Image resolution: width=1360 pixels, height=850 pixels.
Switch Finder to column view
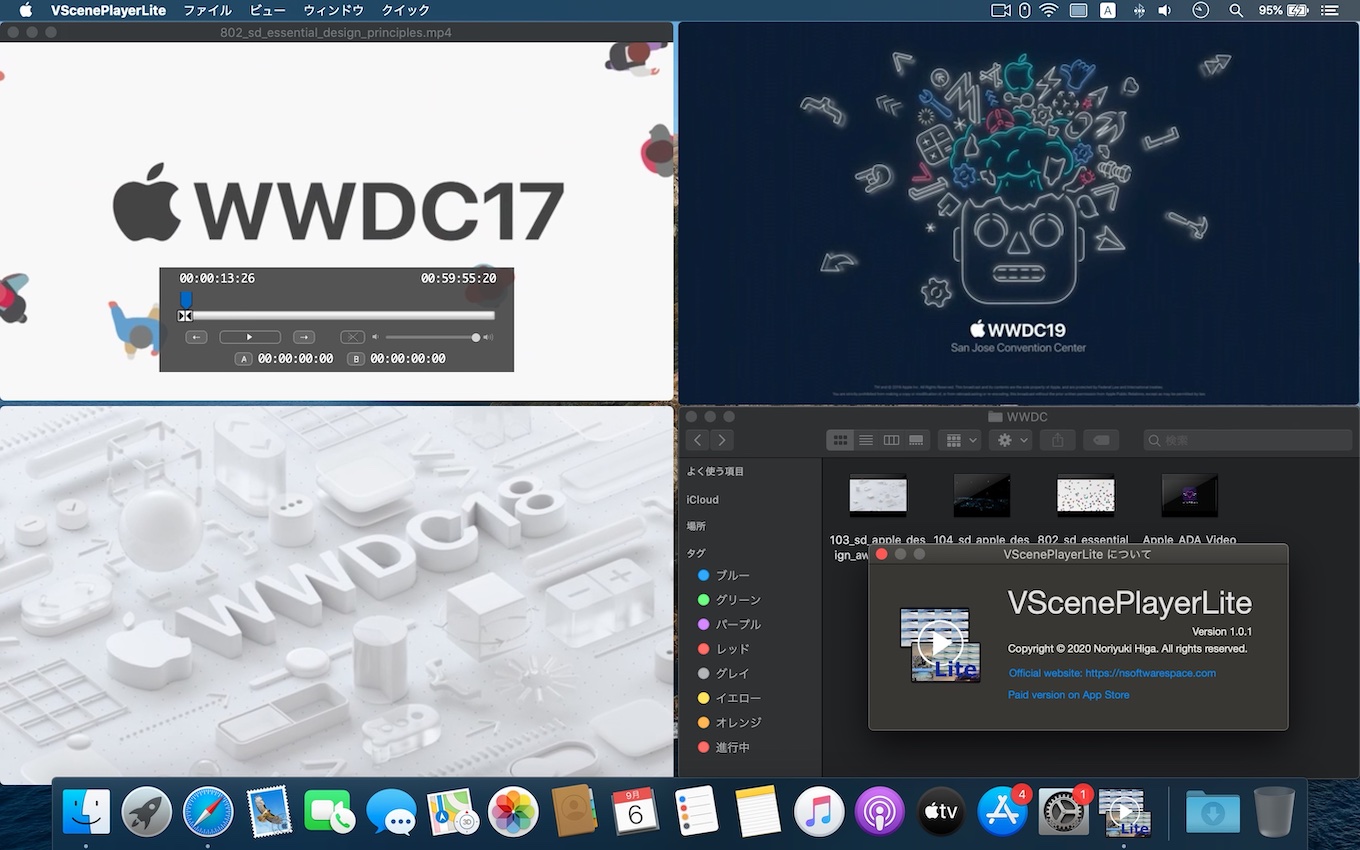pyautogui.click(x=891, y=440)
